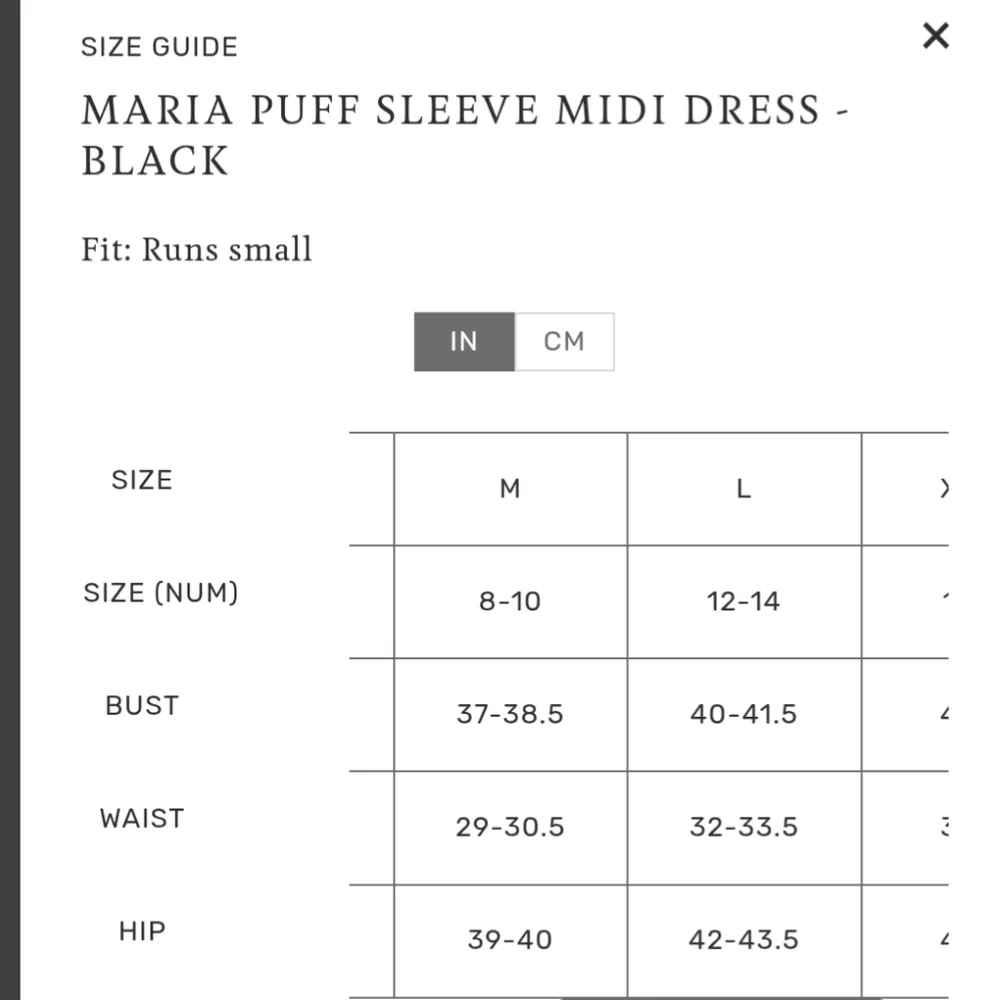This screenshot has height=1000, width=1000.
Task: Select the M size column header
Action: [510, 489]
